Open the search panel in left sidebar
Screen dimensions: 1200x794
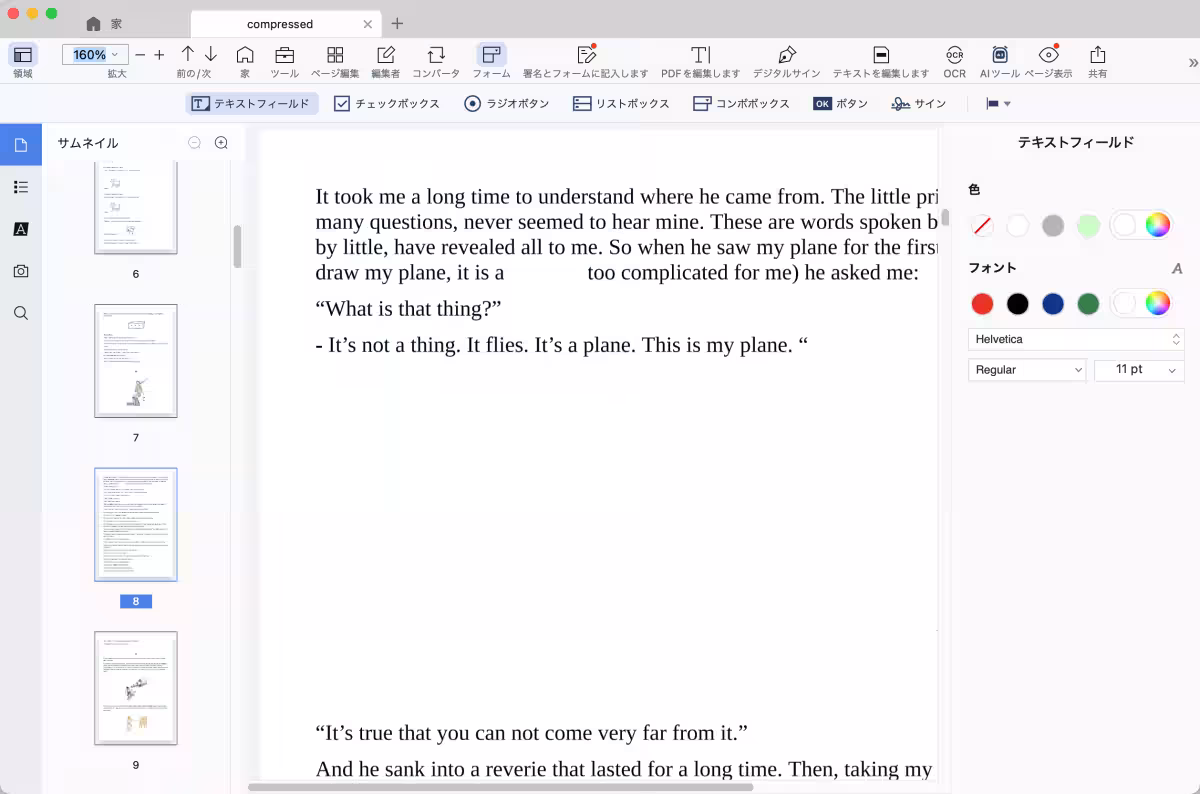tap(21, 313)
